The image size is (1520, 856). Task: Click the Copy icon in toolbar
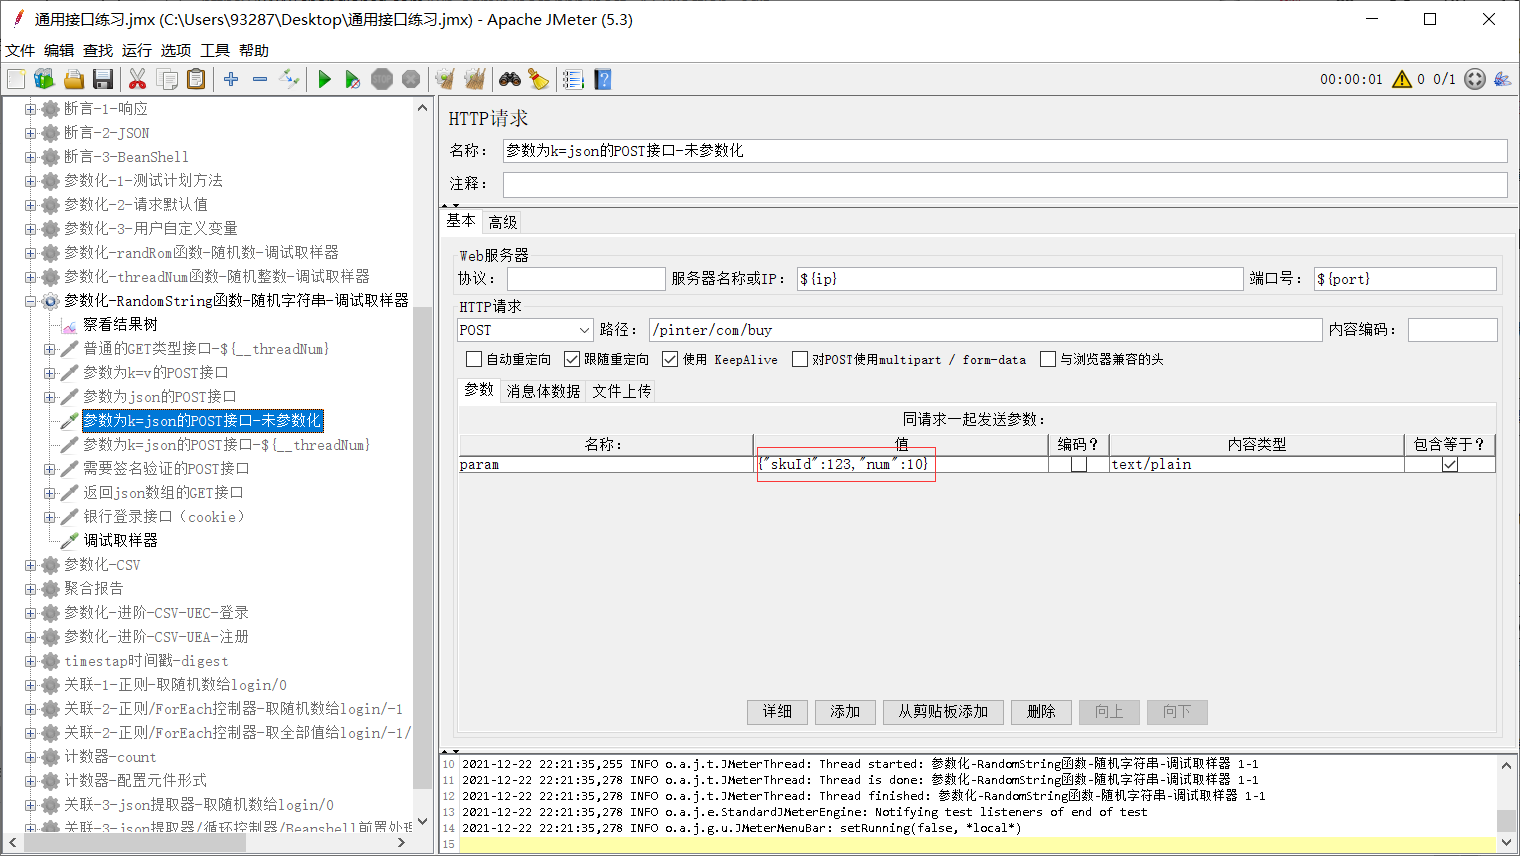point(167,79)
